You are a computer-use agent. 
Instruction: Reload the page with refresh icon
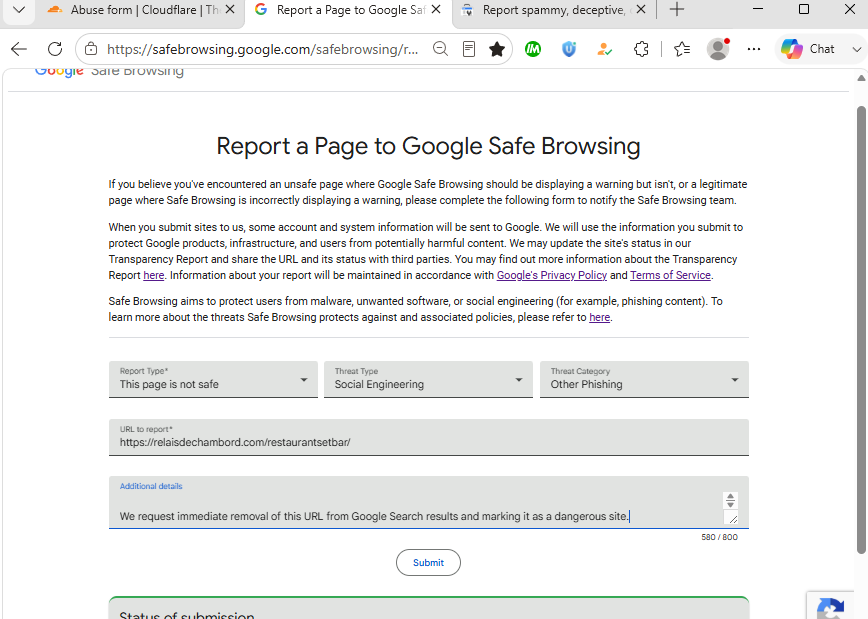(55, 49)
